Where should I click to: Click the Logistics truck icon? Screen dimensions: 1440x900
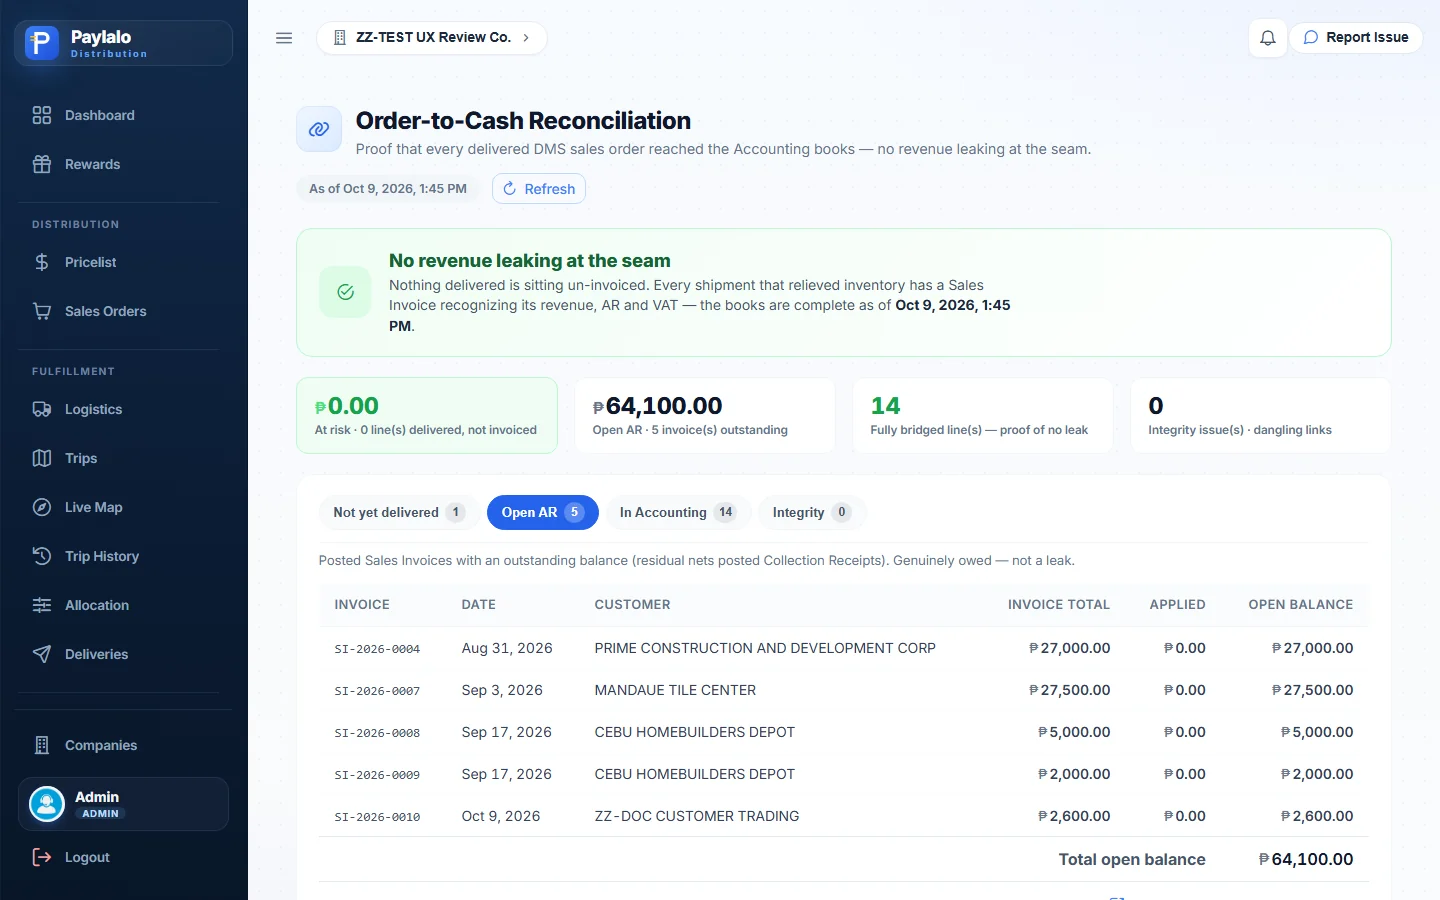(42, 409)
